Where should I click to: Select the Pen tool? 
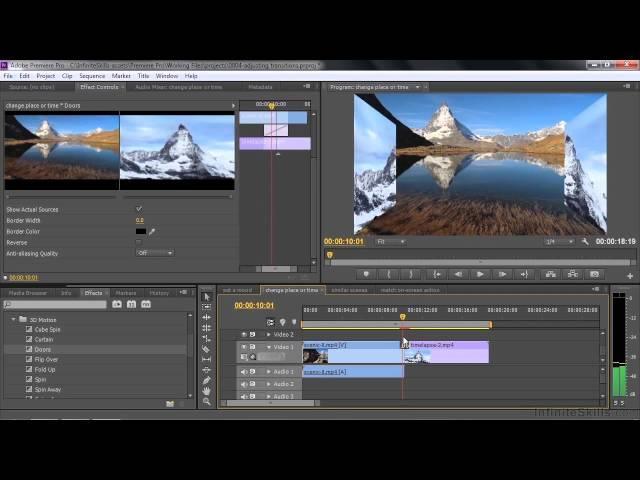(207, 380)
